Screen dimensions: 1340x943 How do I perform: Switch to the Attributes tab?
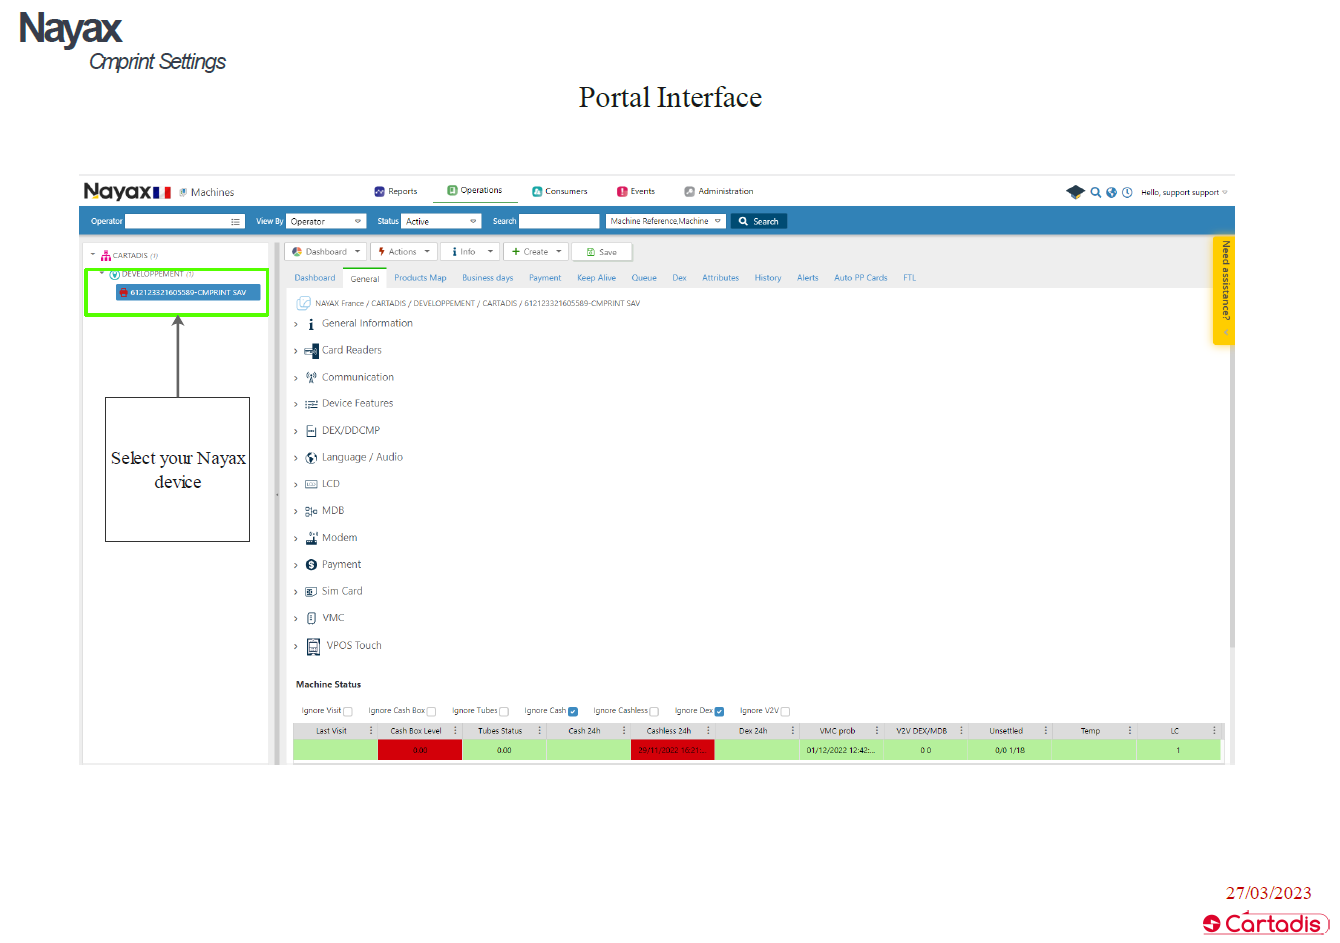coord(720,278)
